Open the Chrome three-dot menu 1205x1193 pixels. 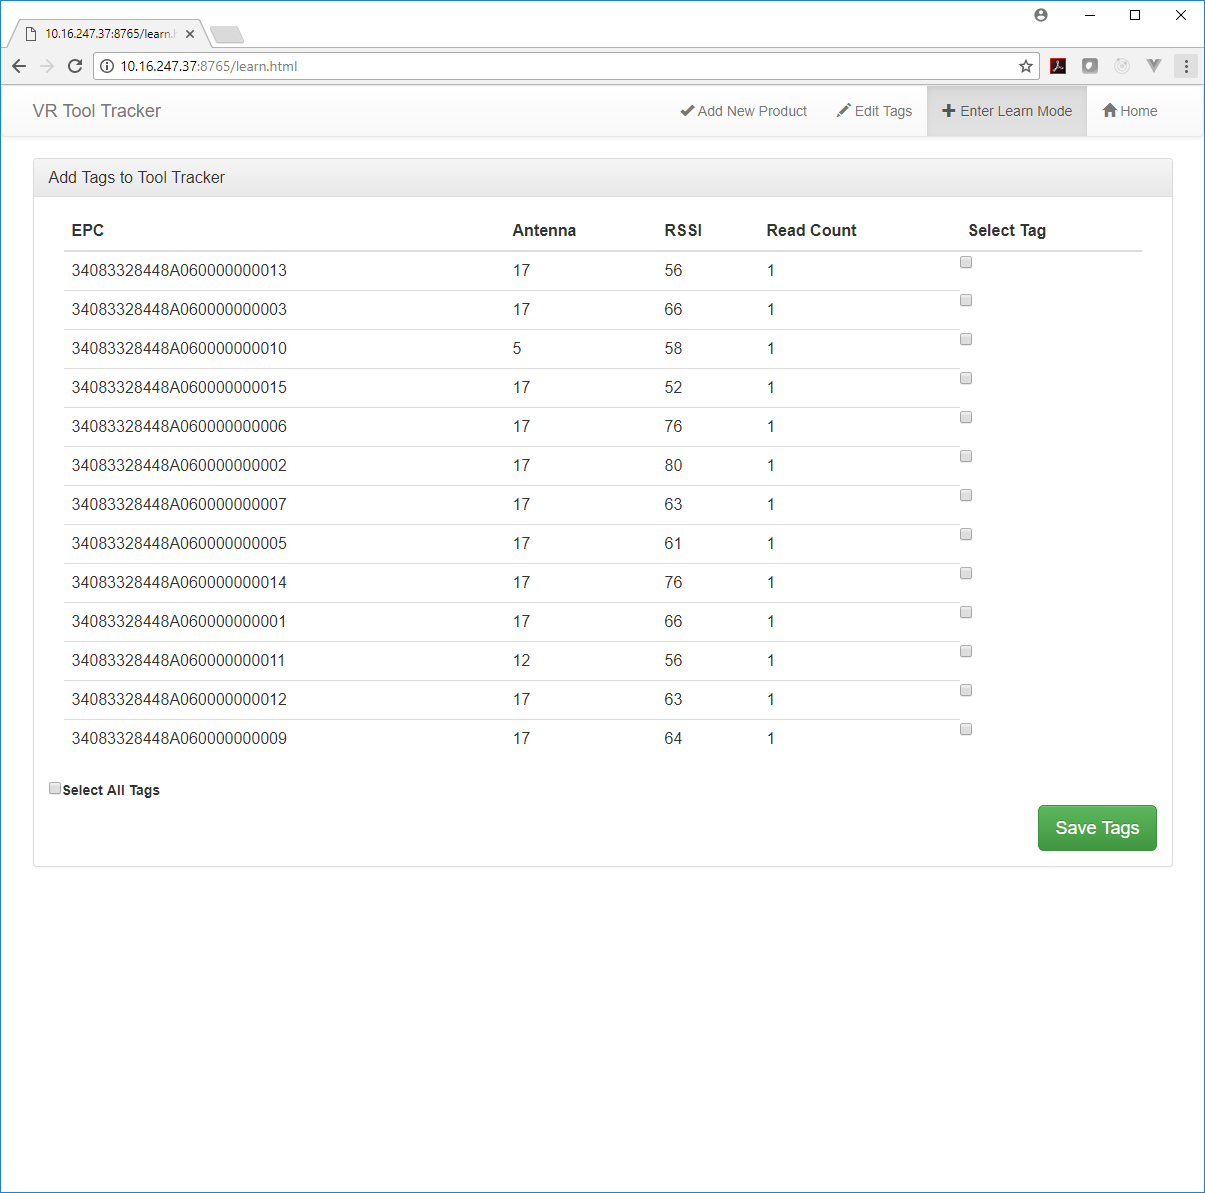(1186, 66)
